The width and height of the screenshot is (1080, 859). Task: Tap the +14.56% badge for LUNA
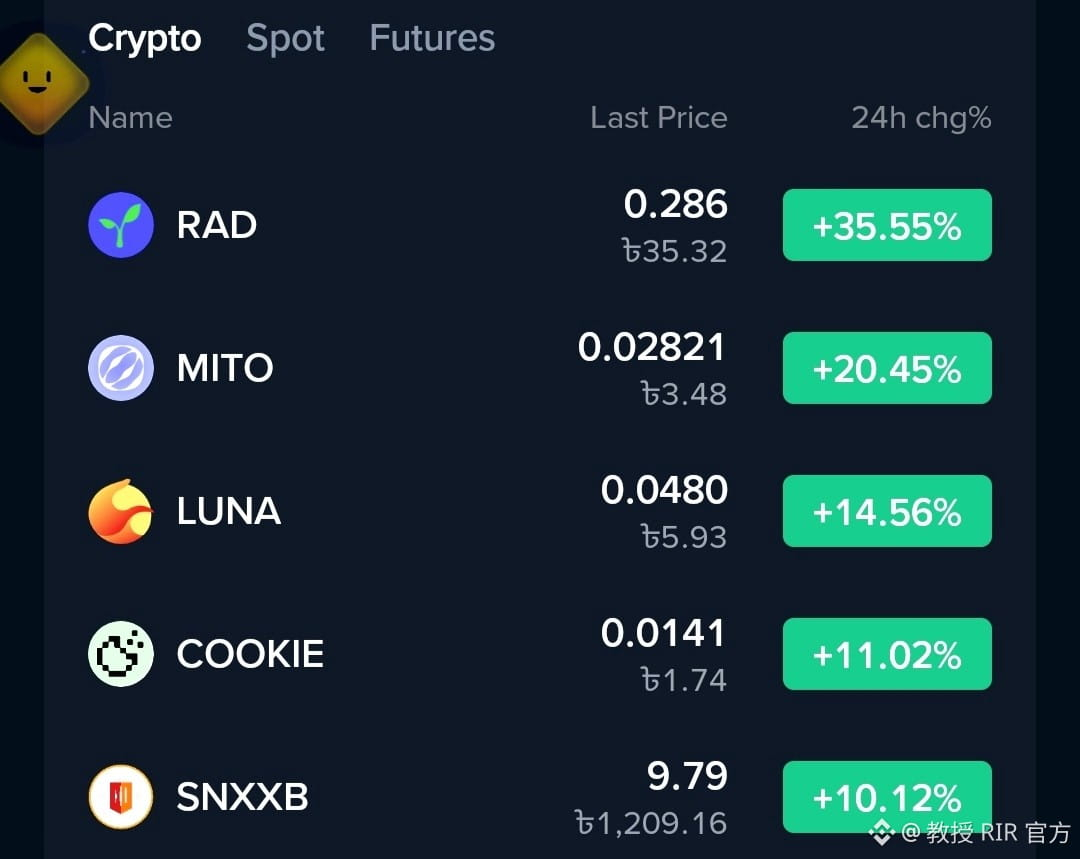(x=887, y=511)
